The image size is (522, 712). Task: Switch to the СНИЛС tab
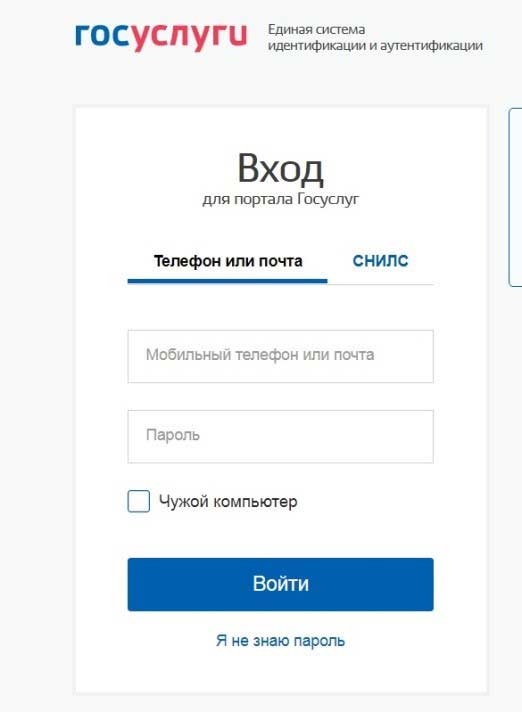[x=380, y=261]
